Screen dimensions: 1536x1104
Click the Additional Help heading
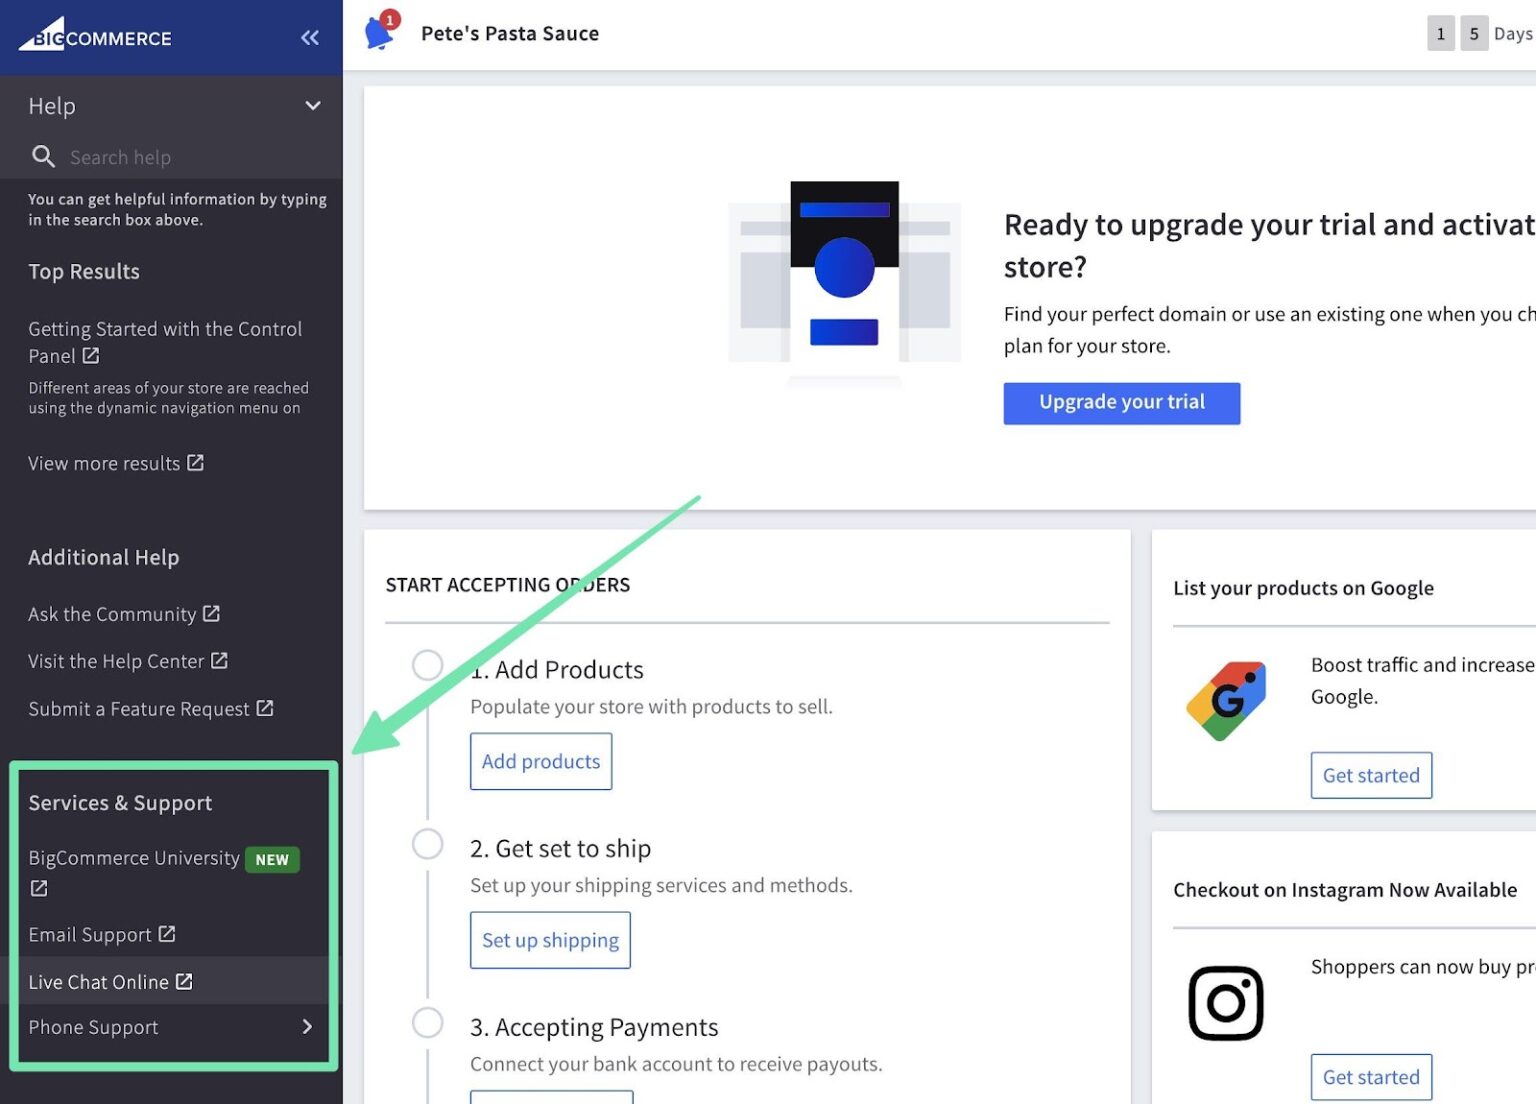104,558
